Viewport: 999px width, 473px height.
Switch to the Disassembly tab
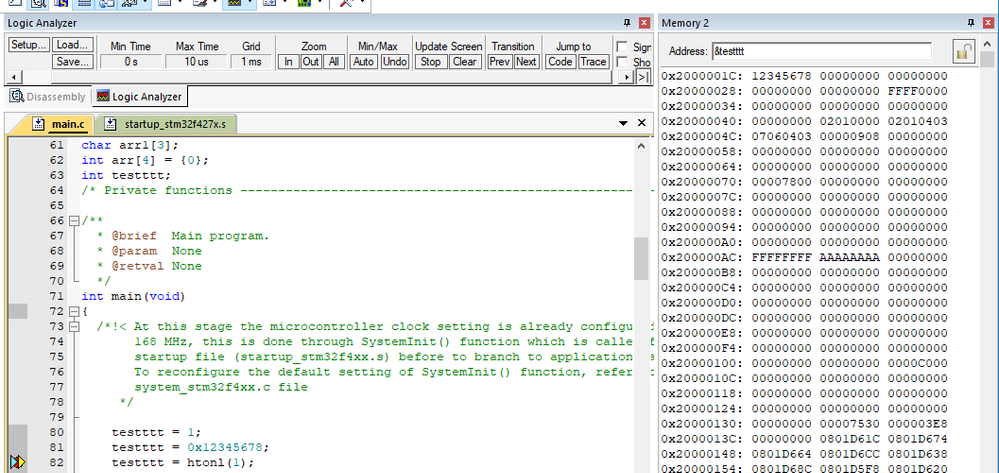[x=48, y=97]
